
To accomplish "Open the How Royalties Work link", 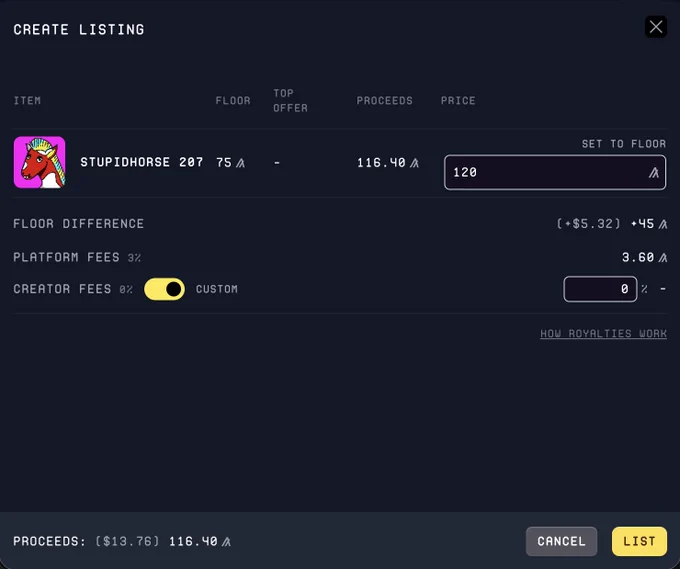I will click(603, 334).
